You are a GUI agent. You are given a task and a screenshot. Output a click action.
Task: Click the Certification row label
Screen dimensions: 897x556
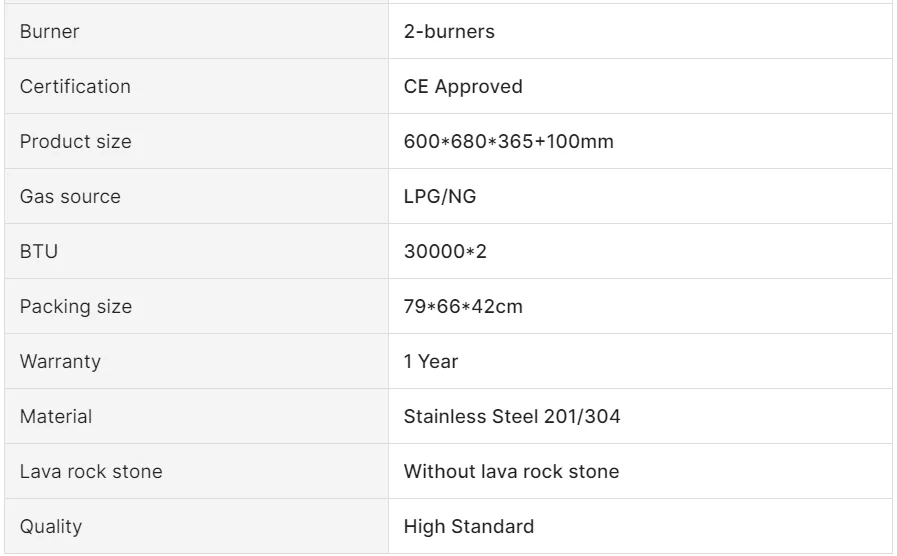(75, 87)
